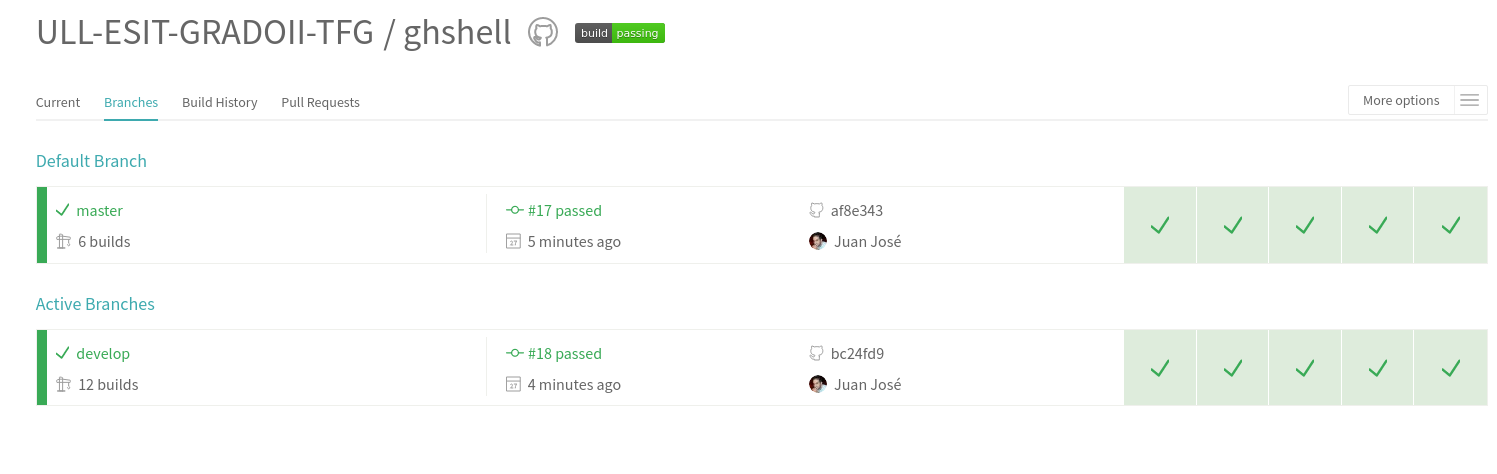Switch to the Build History tab
This screenshot has height=474, width=1497.
click(x=220, y=102)
